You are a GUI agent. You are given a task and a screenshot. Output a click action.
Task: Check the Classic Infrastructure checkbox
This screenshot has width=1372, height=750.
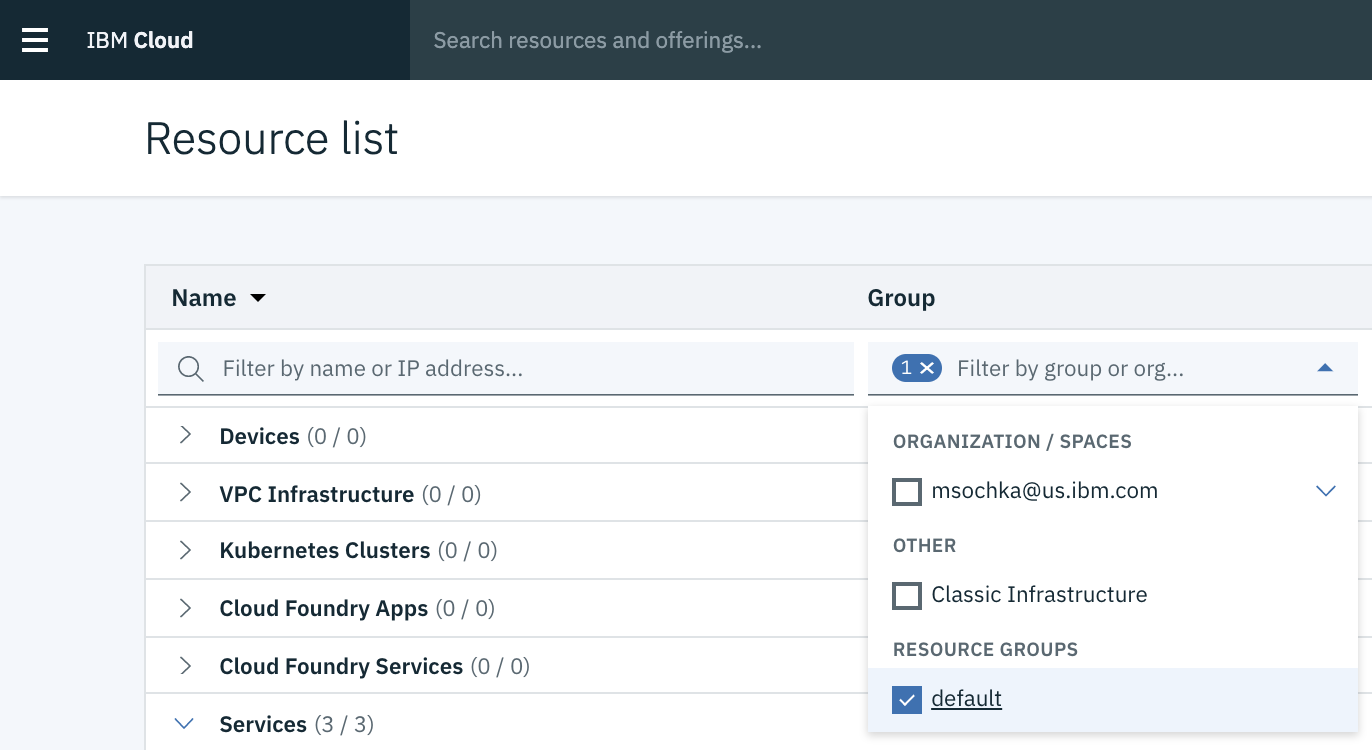coord(907,596)
